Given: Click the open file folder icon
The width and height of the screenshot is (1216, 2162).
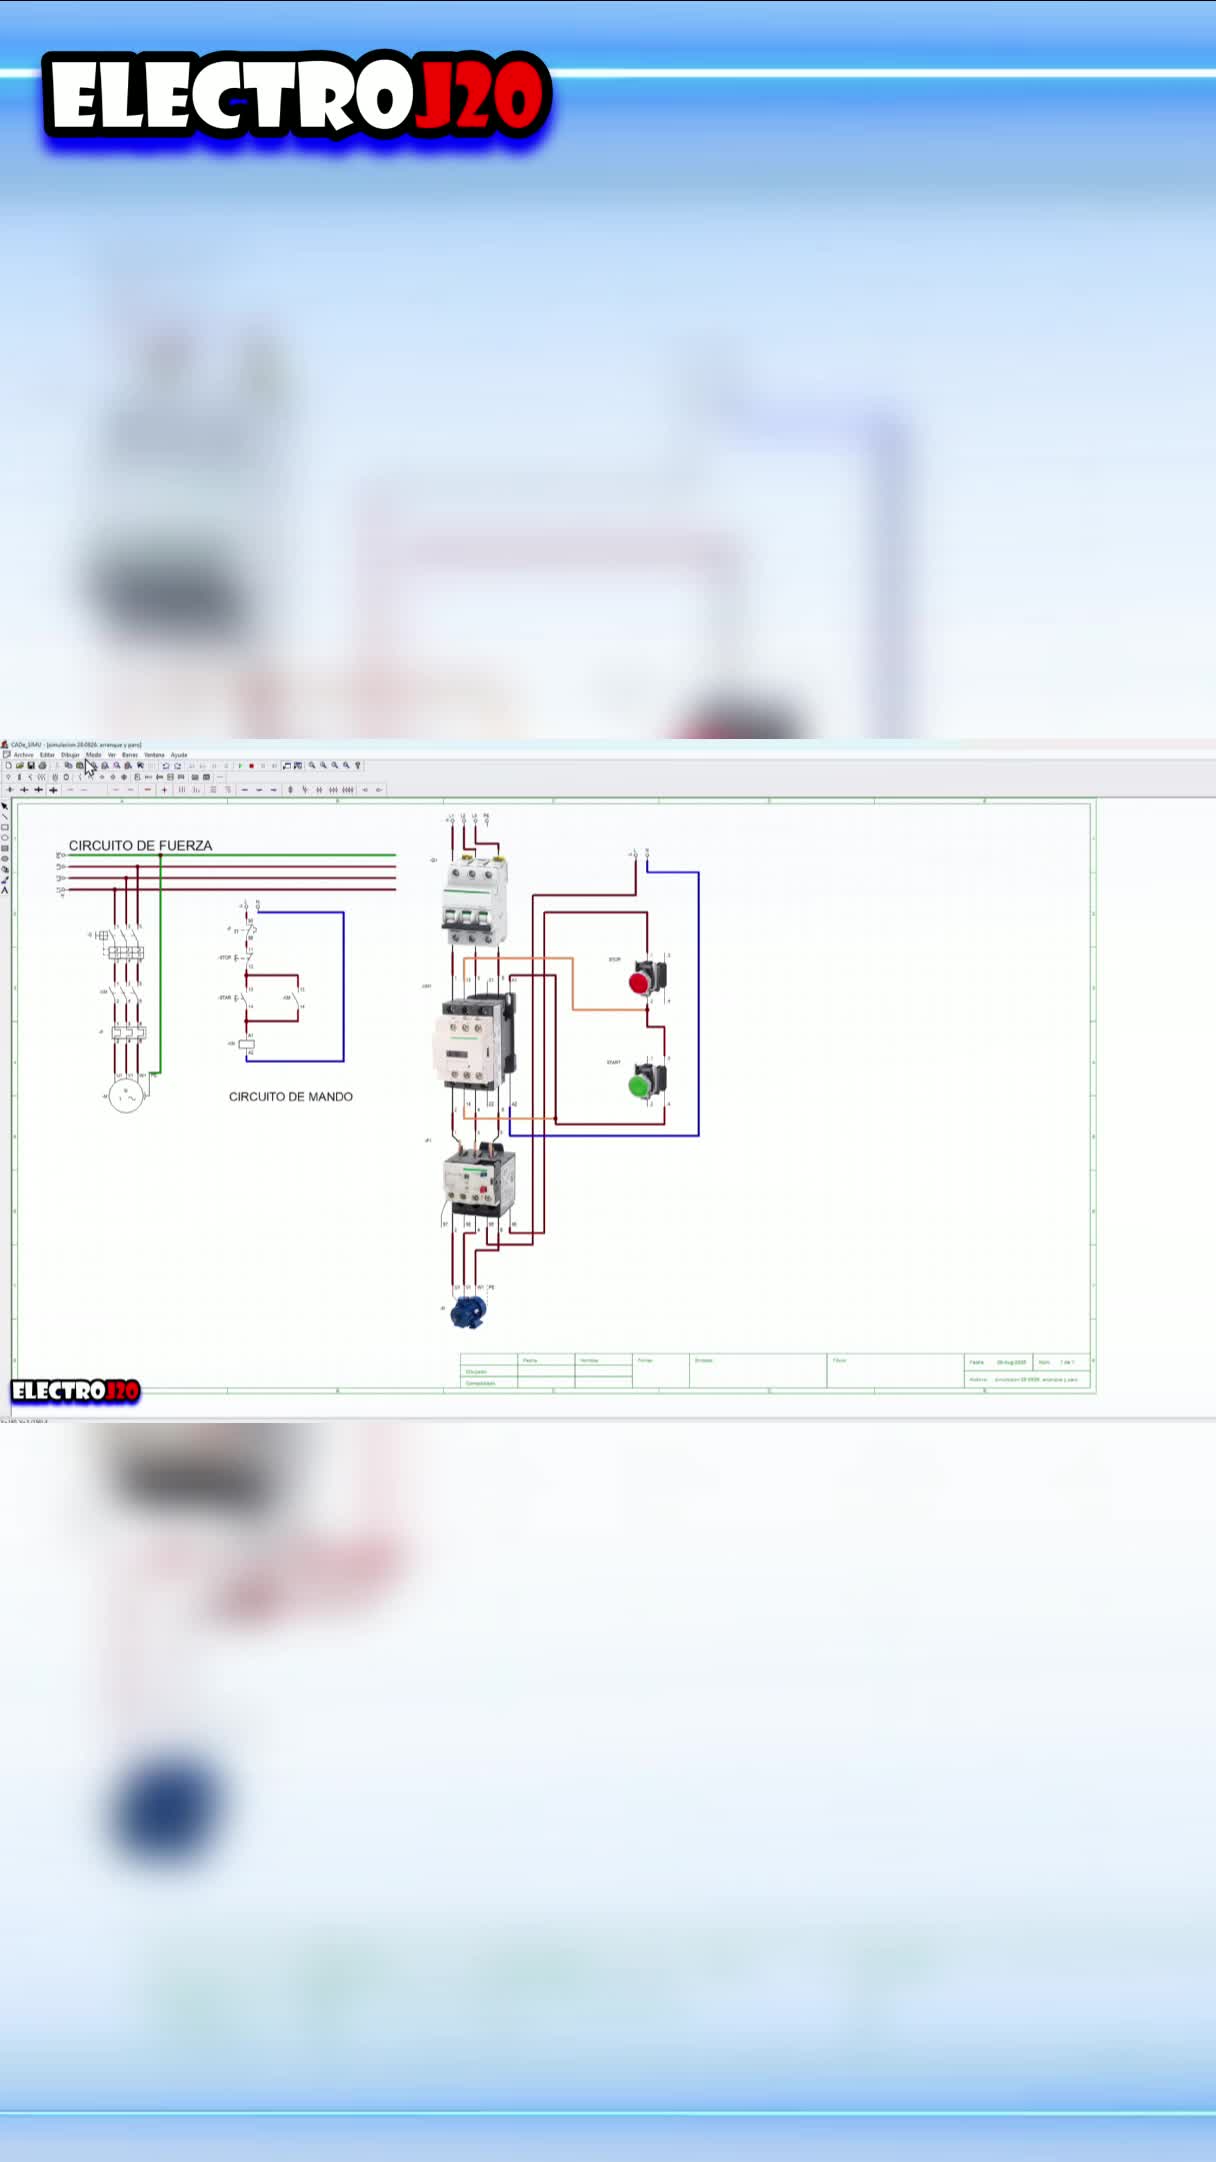Looking at the screenshot, I should pos(20,766).
